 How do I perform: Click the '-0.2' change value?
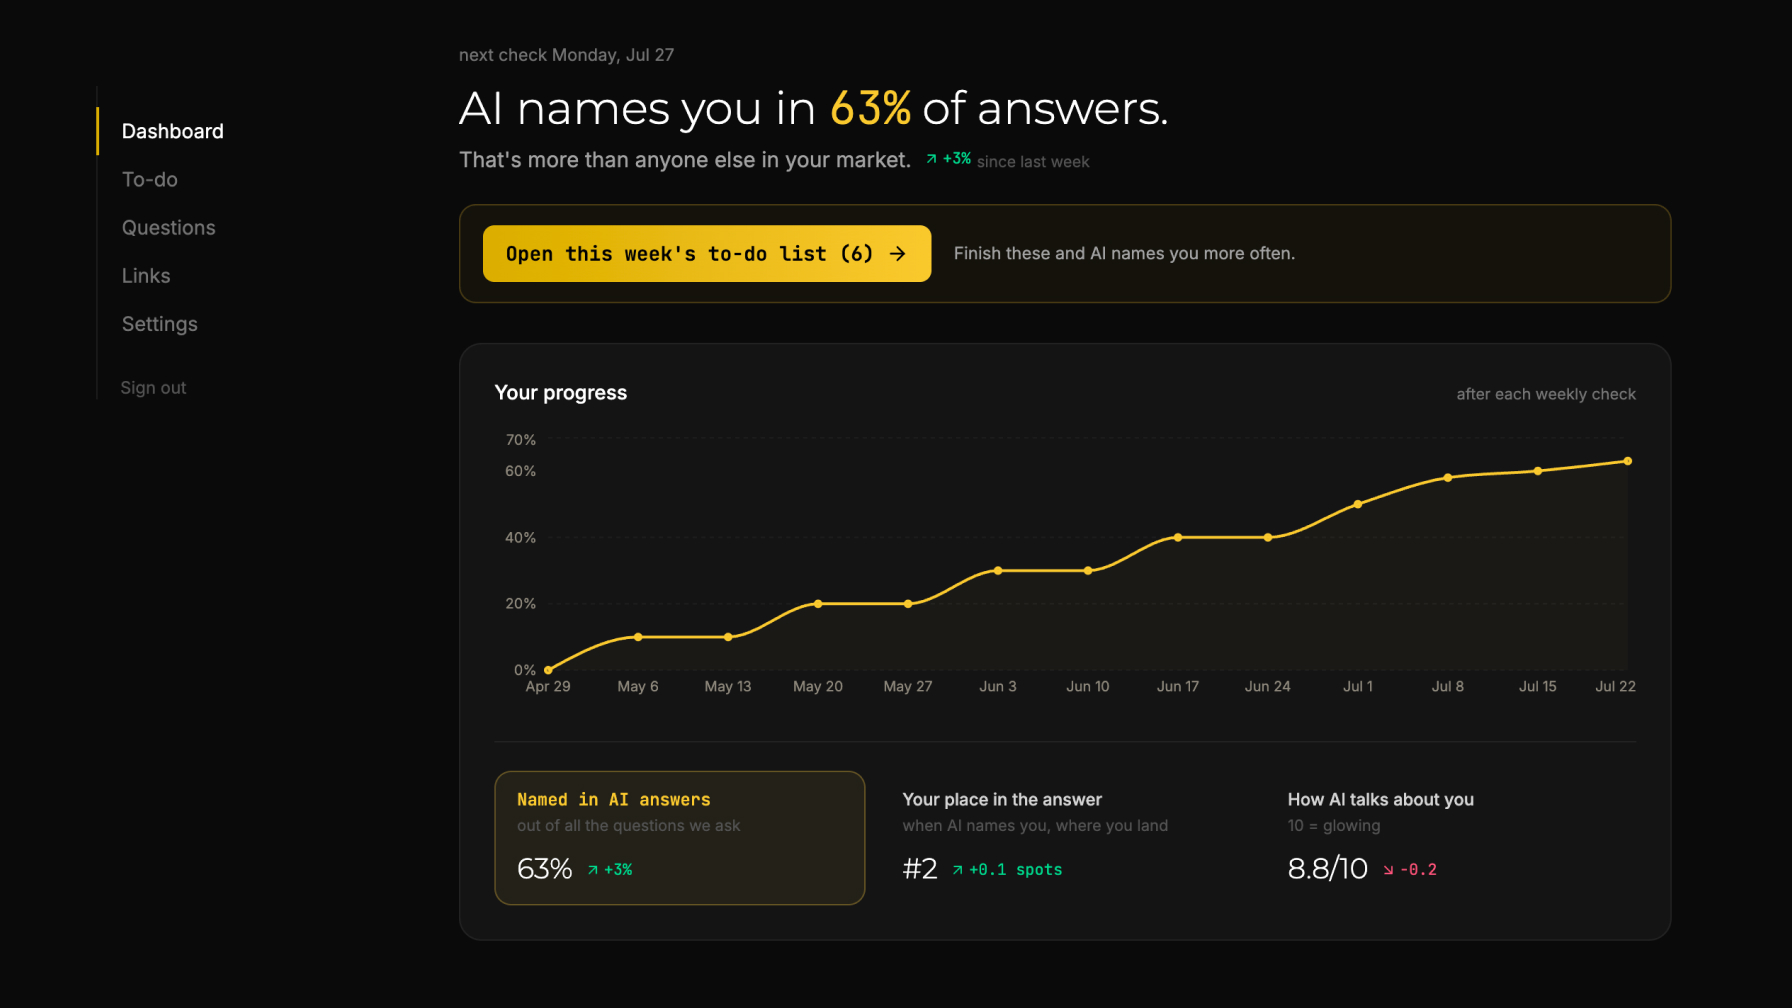click(x=1419, y=870)
